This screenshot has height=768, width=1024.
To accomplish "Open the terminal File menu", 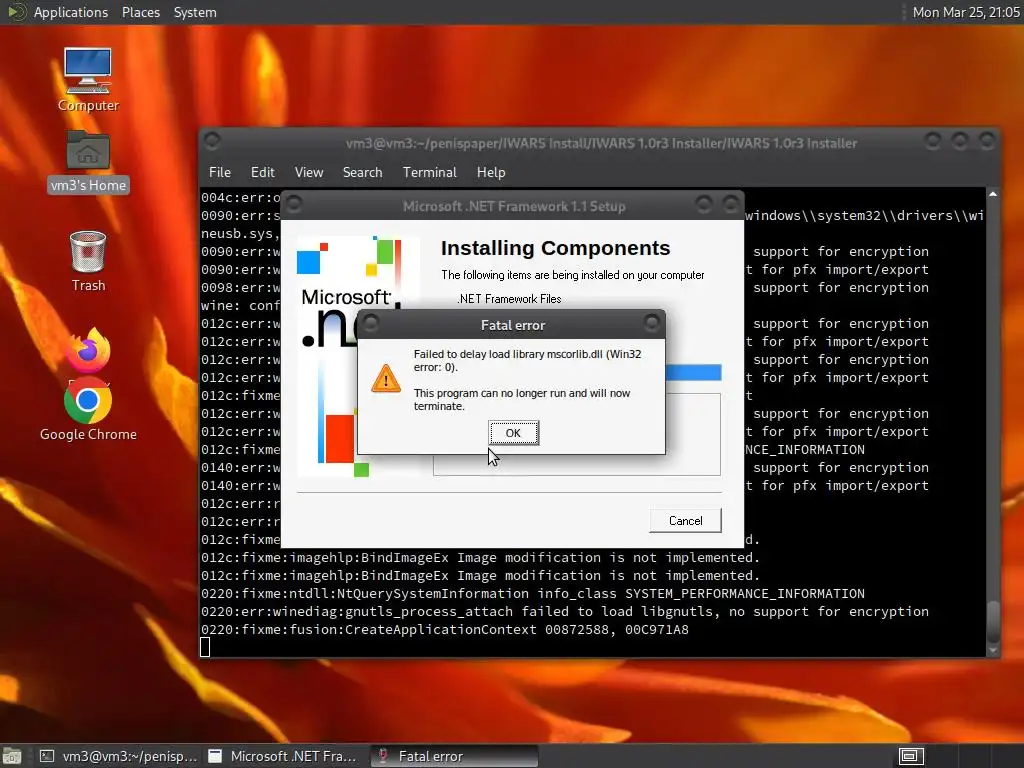I will click(x=219, y=172).
